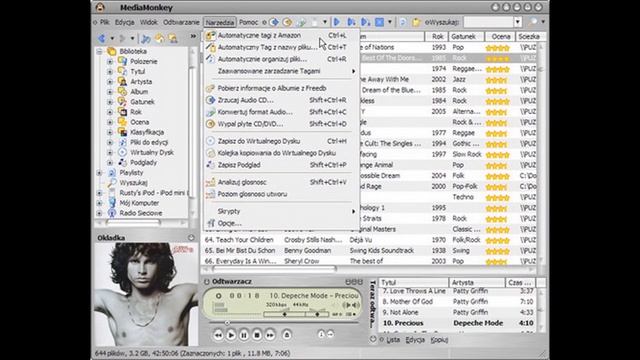
Task: Expand the Gatunek tree node
Action: pyautogui.click(x=110, y=102)
